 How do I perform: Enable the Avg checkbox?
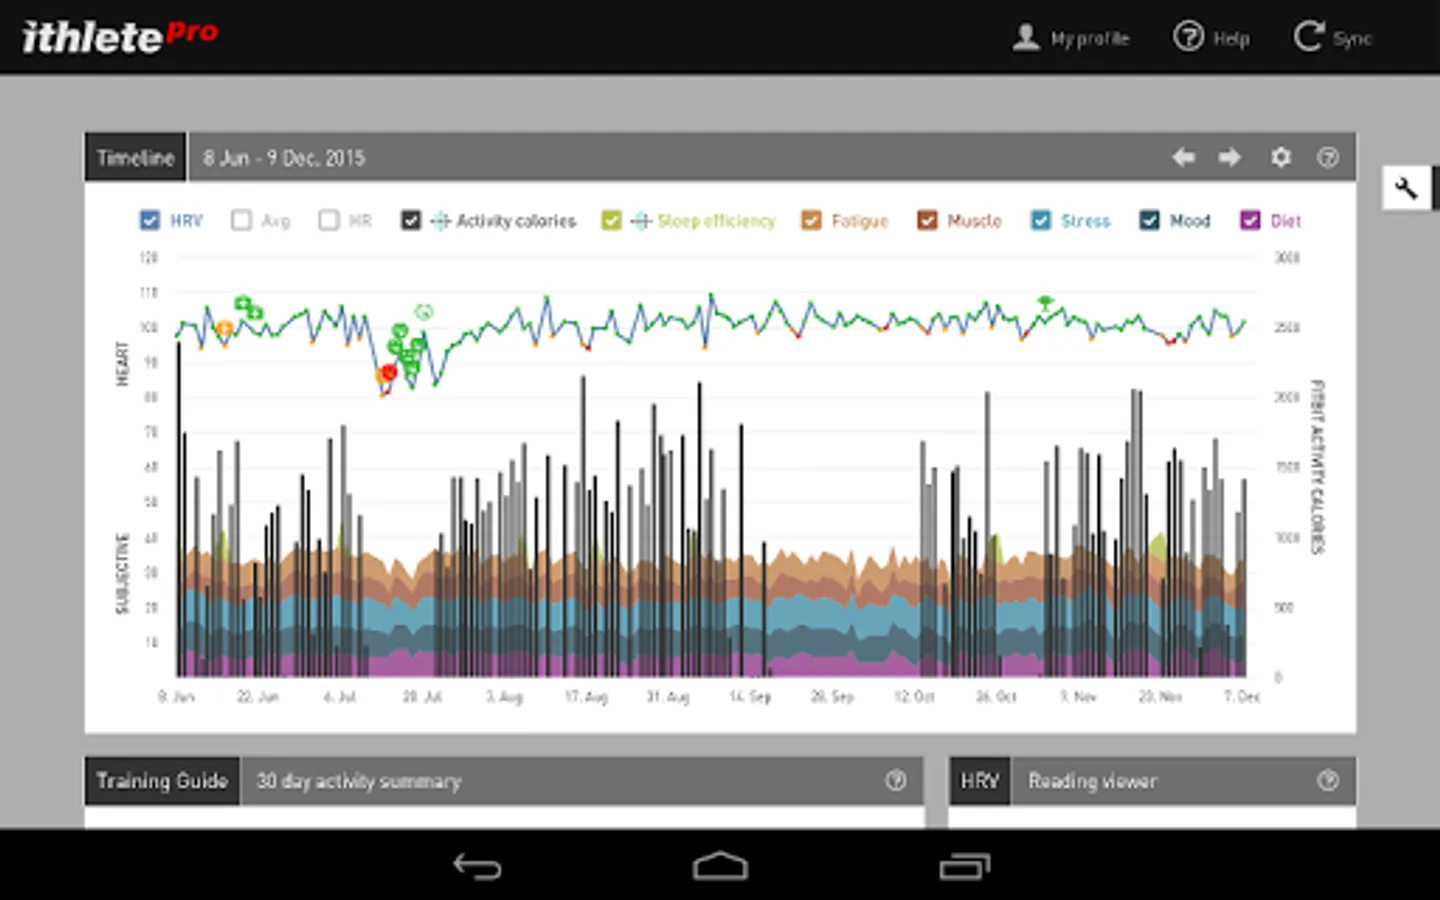241,220
